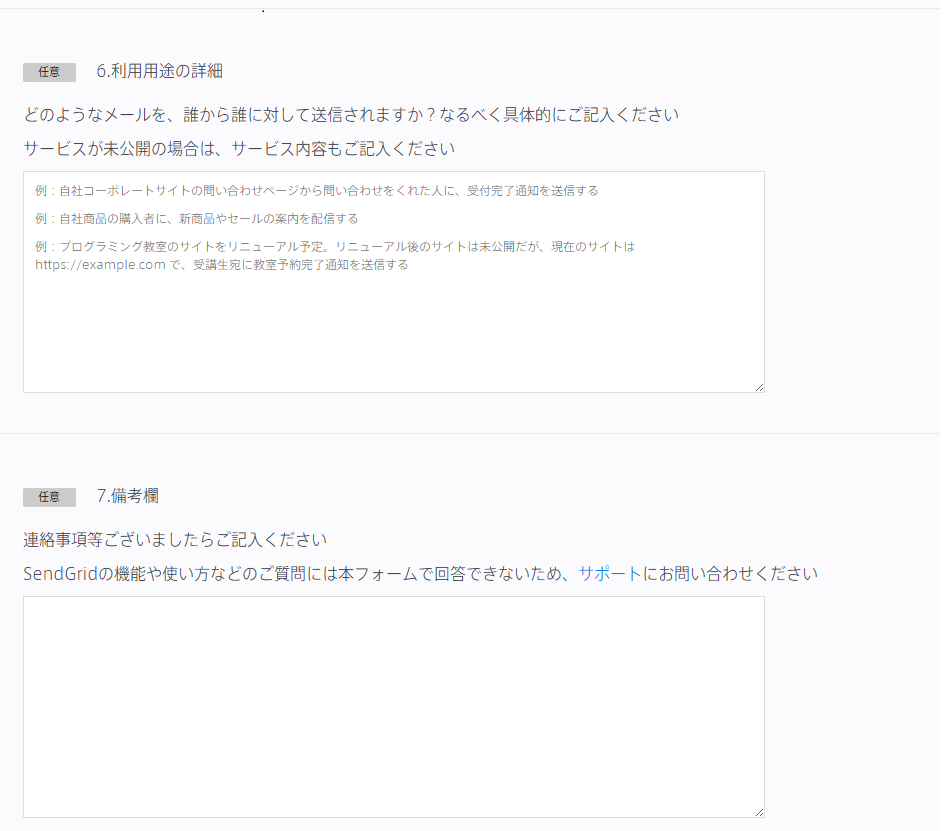Select the heading 6.利用用途の詳細

[x=160, y=71]
